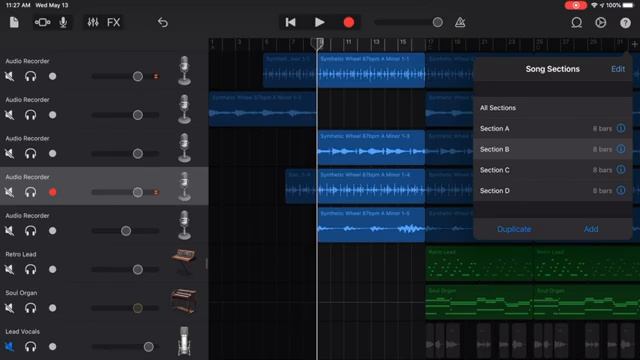Open the Loop Browser
The width and height of the screenshot is (640, 360).
tap(576, 22)
